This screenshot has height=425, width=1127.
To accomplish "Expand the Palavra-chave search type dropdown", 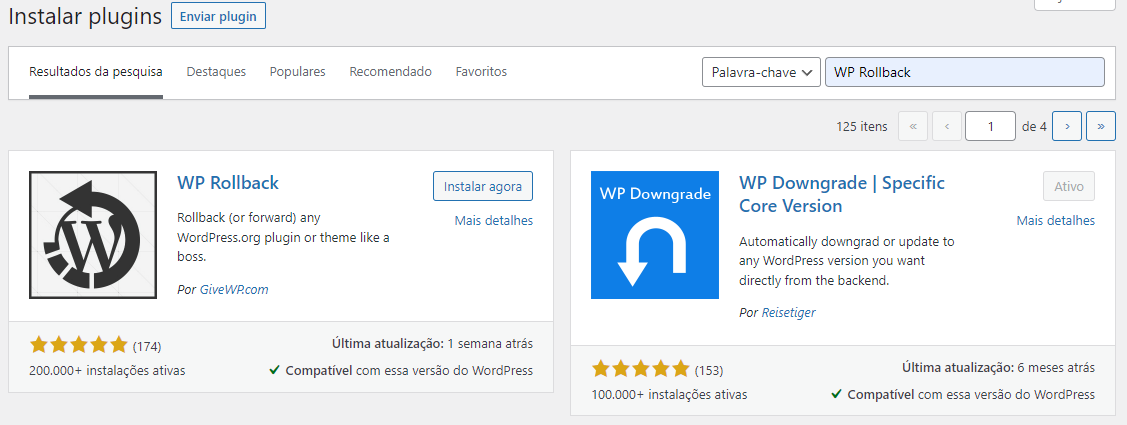I will pyautogui.click(x=761, y=72).
